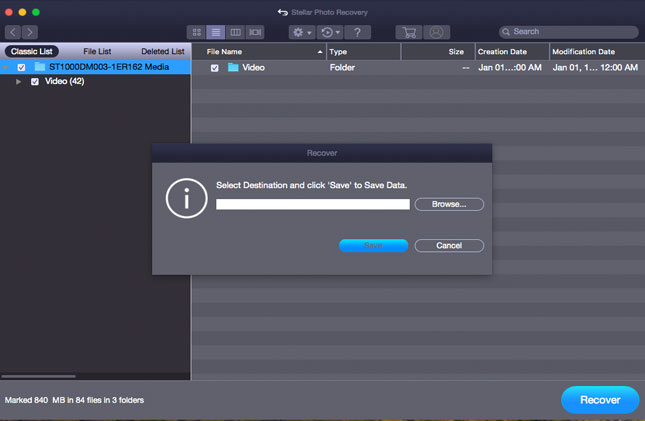Switch to list view

(x=216, y=32)
